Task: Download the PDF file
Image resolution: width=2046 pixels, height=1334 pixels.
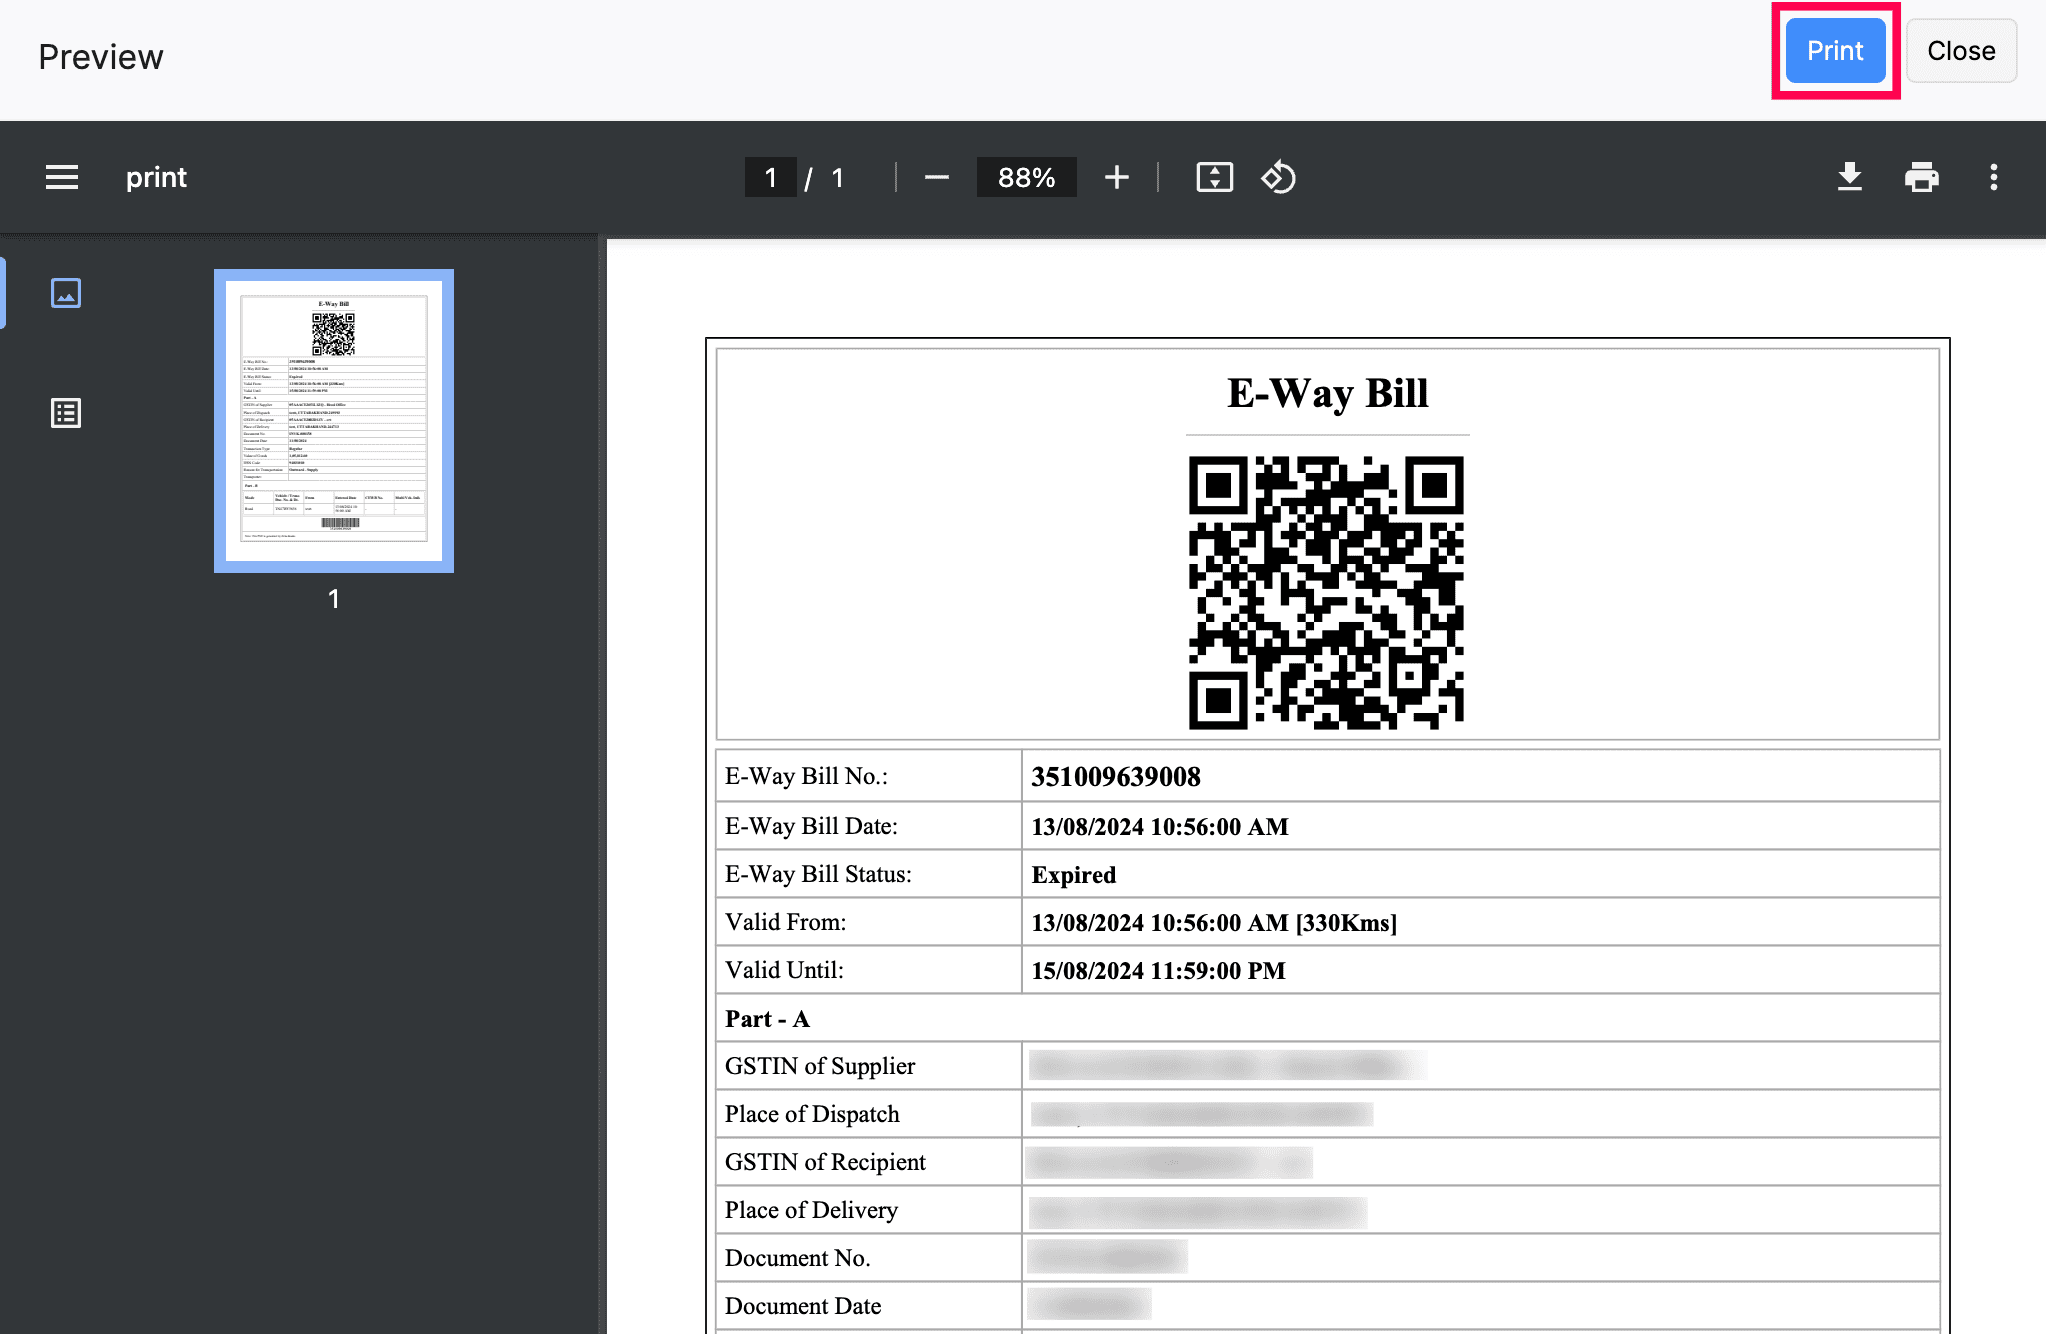Action: [1849, 177]
